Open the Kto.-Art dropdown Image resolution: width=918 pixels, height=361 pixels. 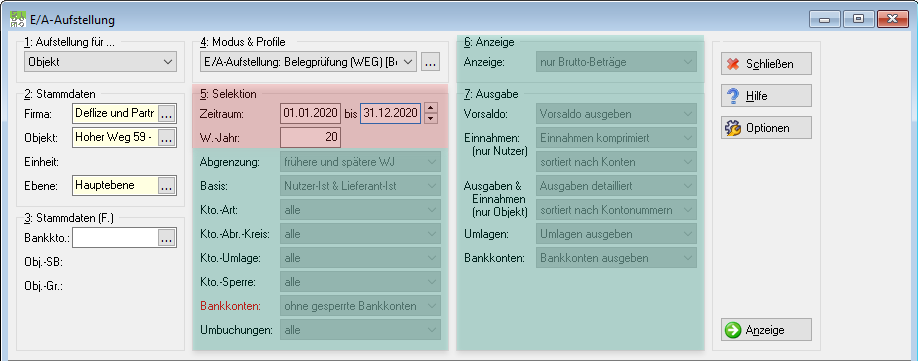(x=360, y=209)
